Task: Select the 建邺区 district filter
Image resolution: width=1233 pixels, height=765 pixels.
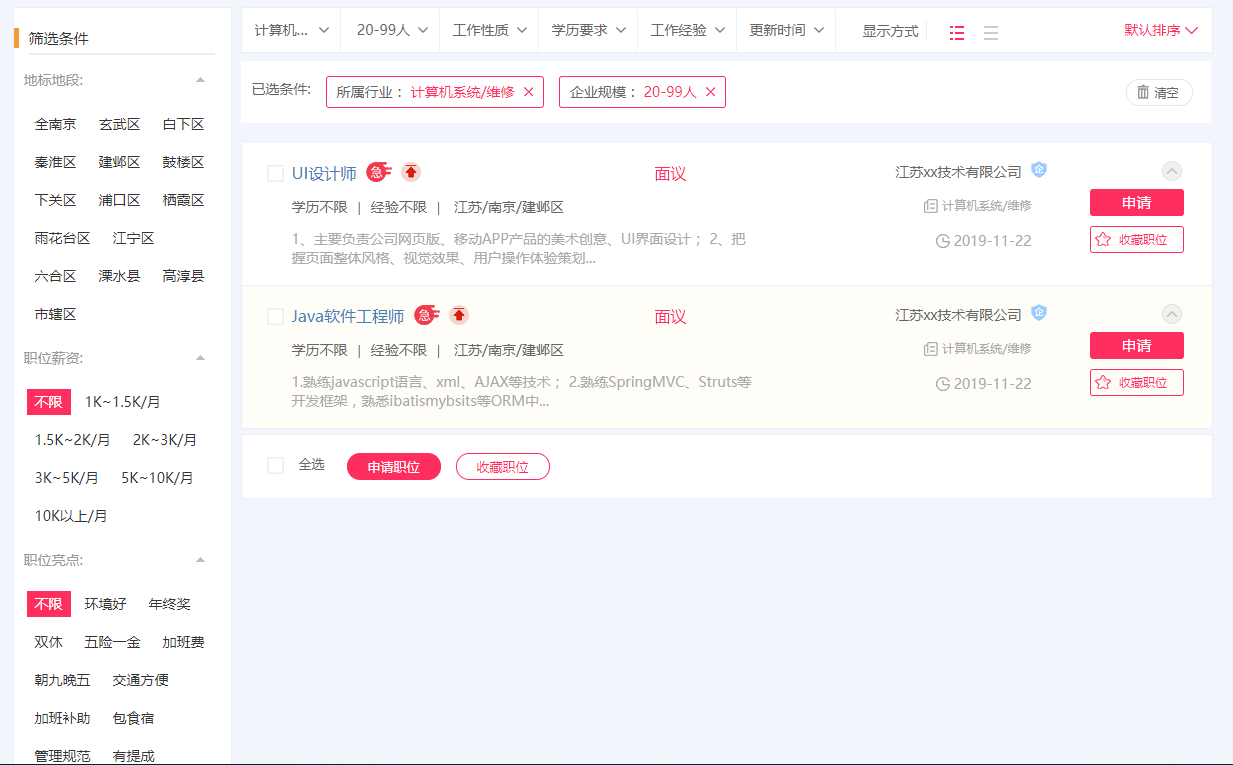Action: (x=119, y=162)
